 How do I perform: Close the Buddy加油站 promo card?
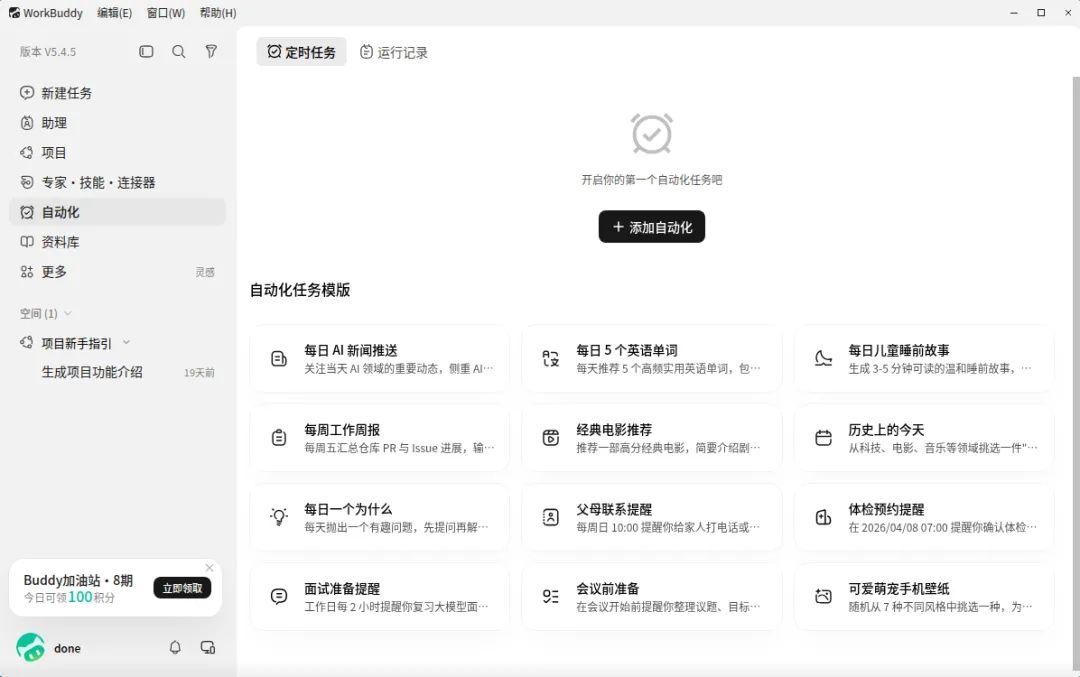(x=209, y=568)
